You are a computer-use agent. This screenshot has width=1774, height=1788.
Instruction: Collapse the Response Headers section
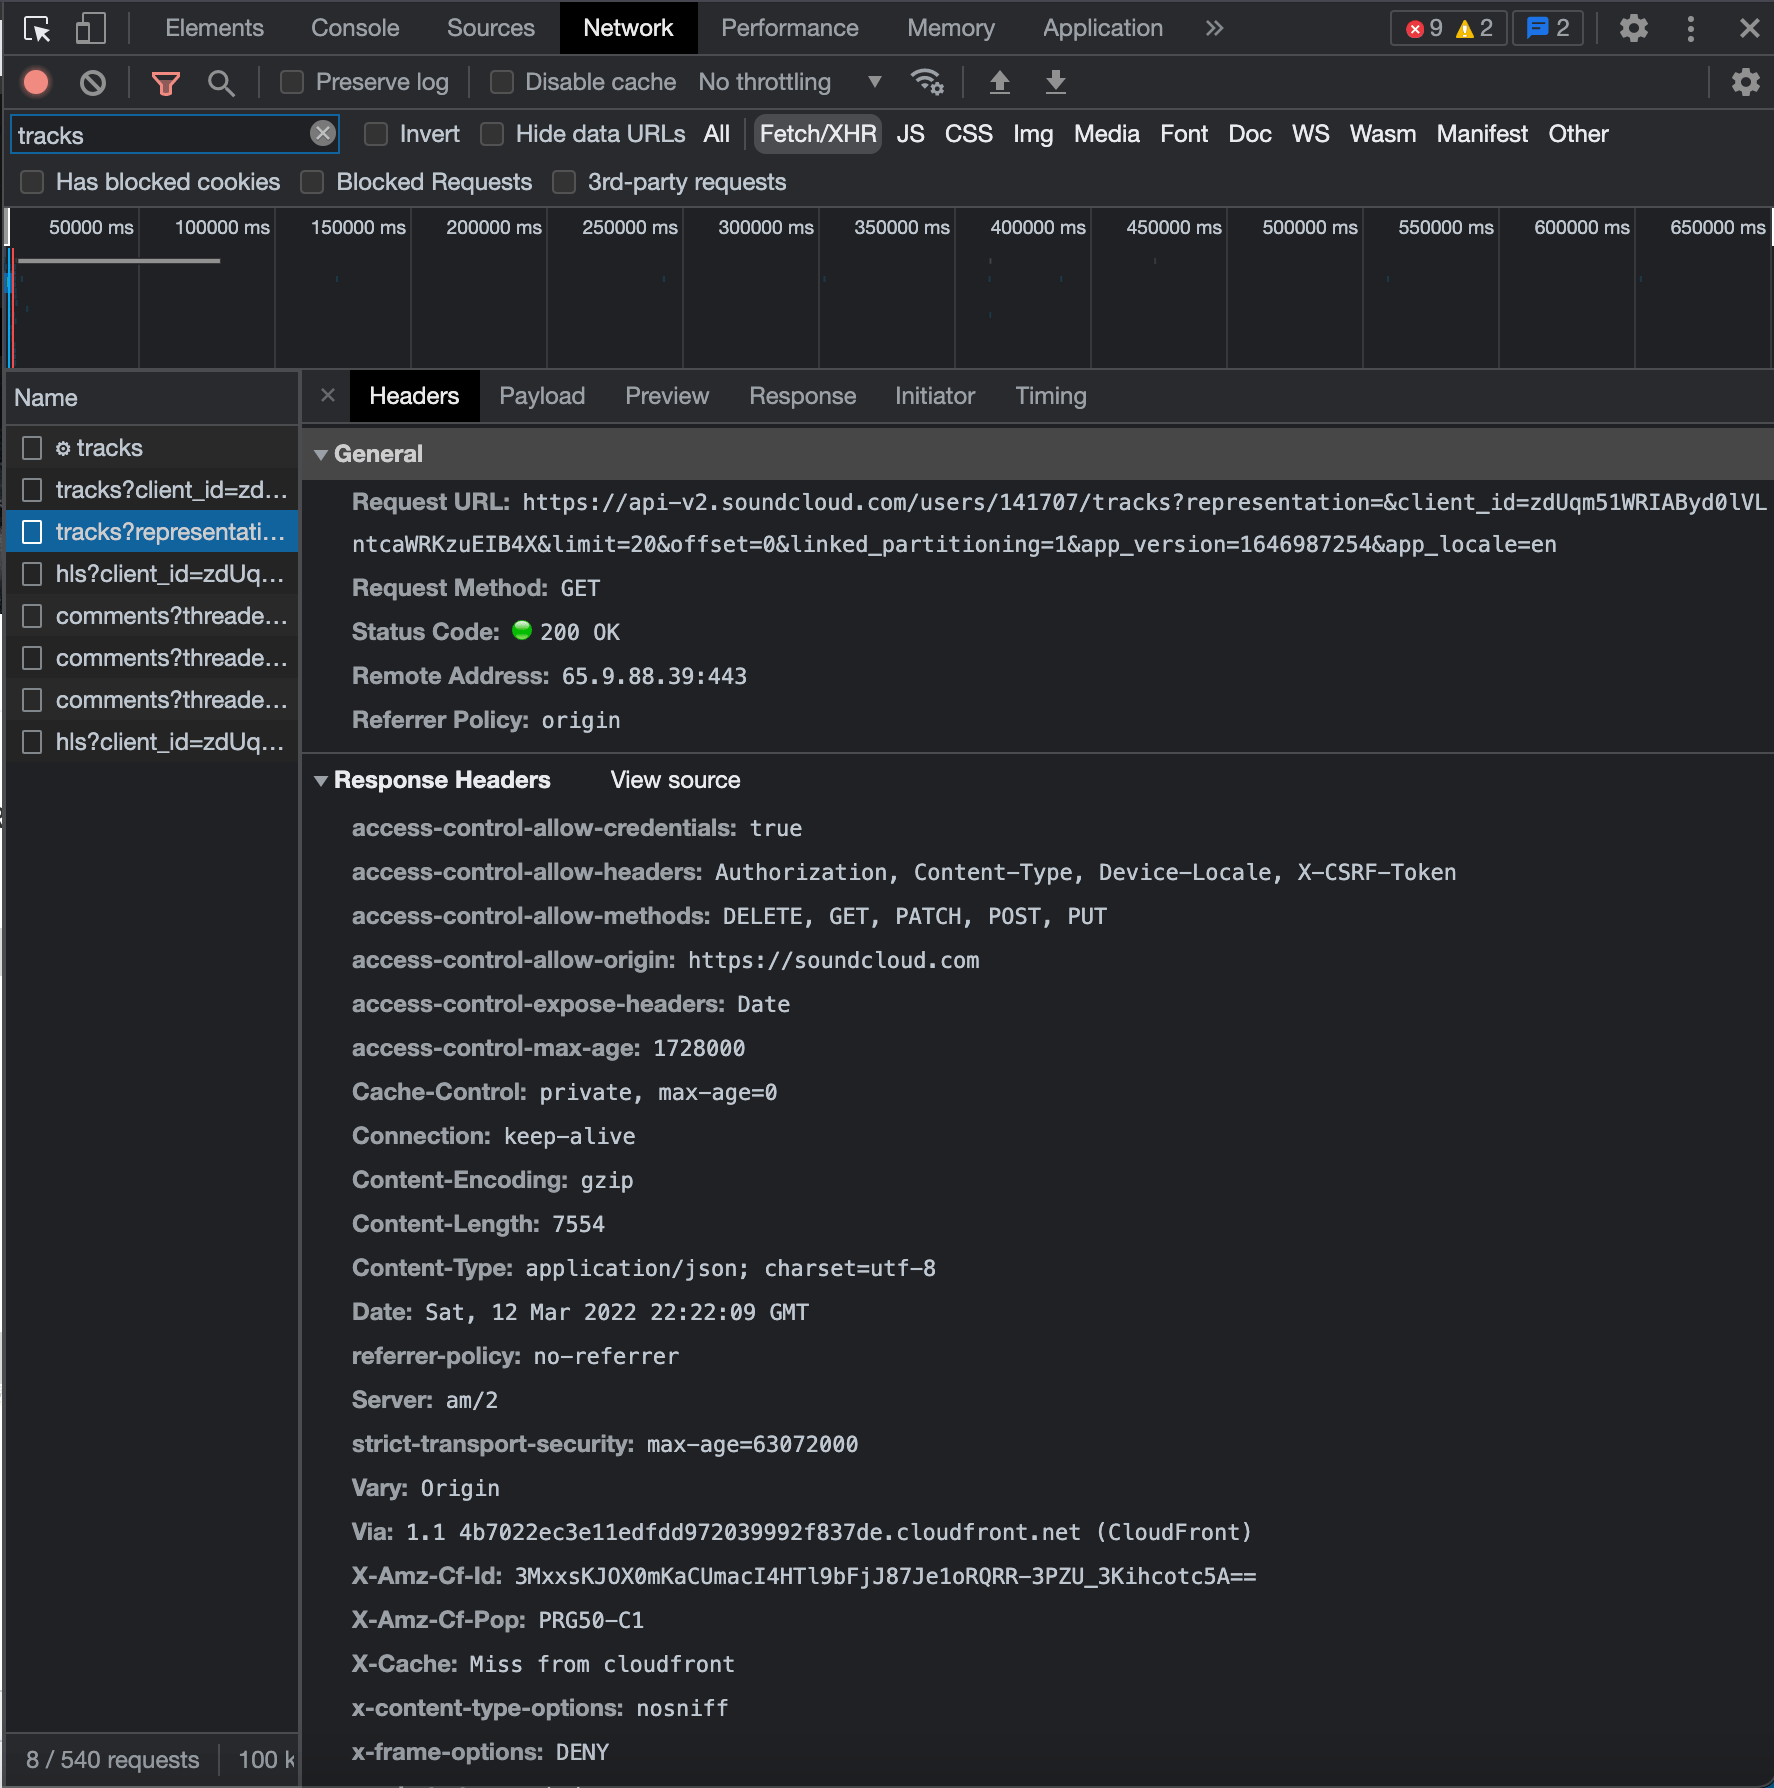[322, 780]
